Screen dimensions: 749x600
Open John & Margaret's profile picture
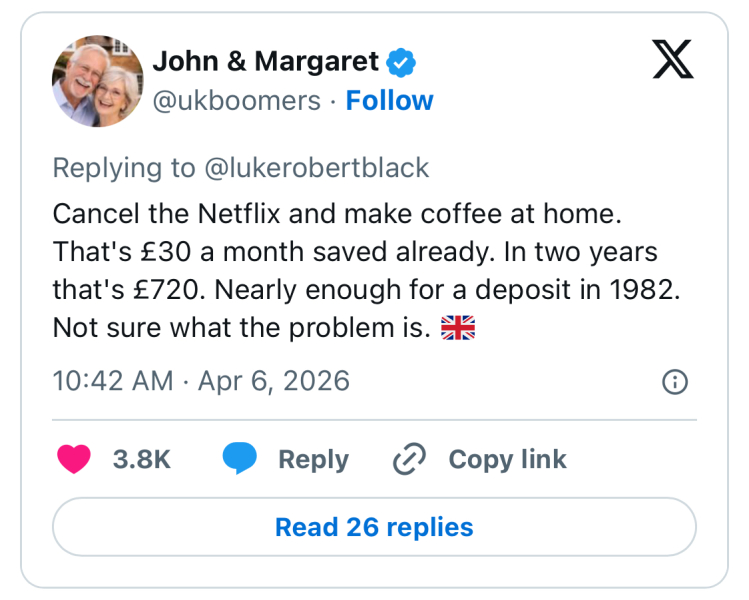97,81
